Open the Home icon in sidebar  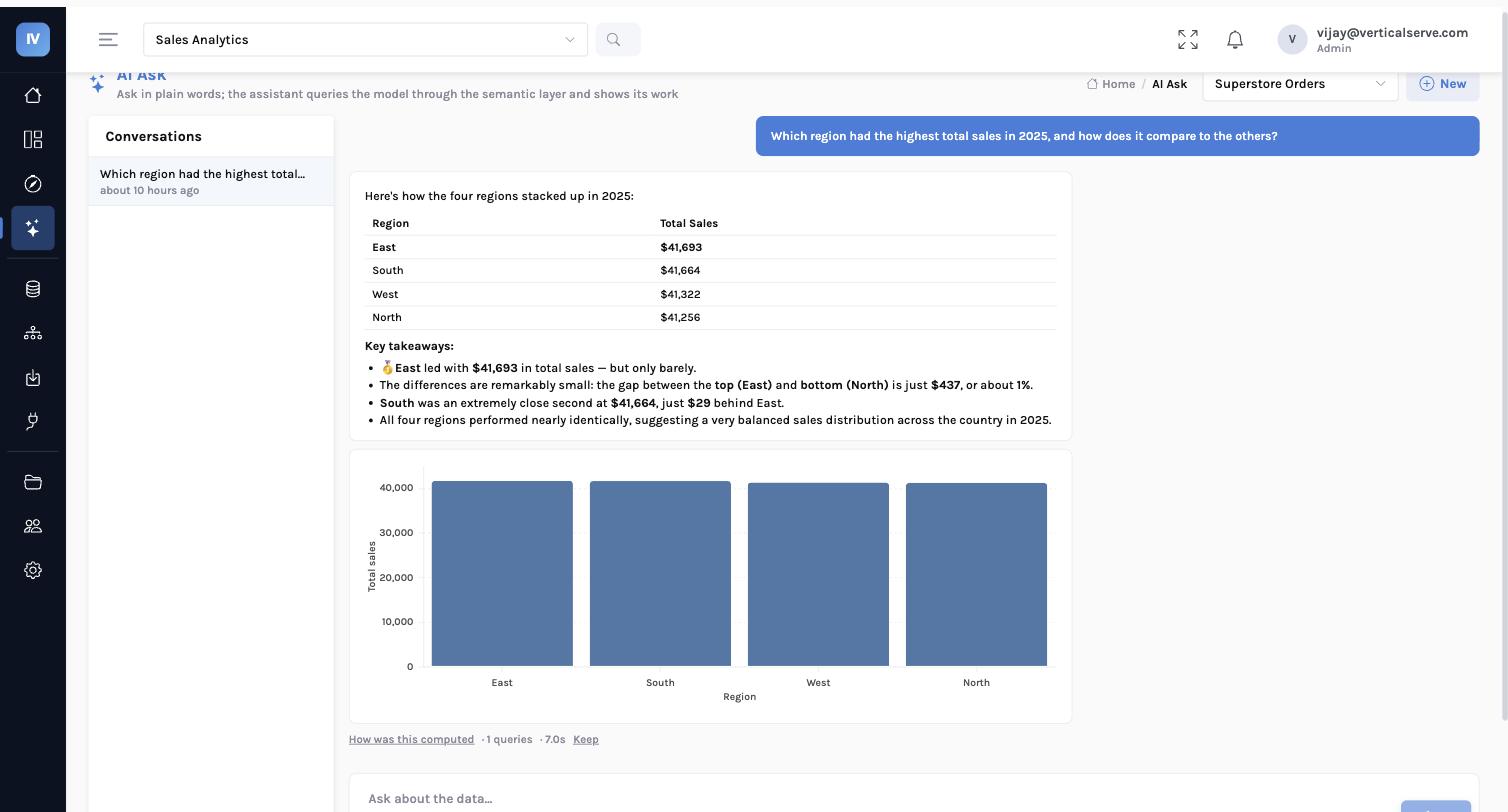pos(33,95)
